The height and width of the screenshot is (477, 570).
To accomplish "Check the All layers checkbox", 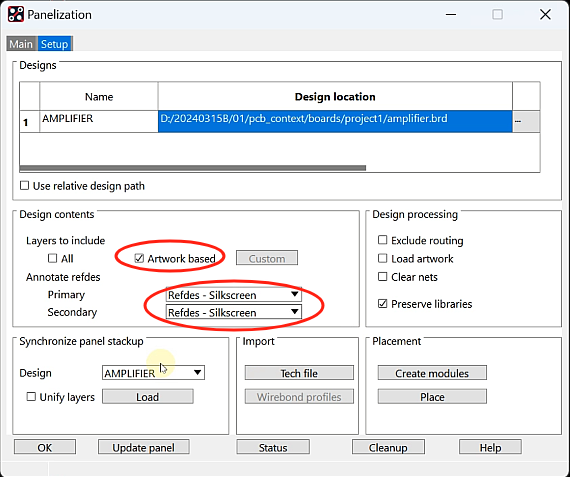I will tap(52, 258).
